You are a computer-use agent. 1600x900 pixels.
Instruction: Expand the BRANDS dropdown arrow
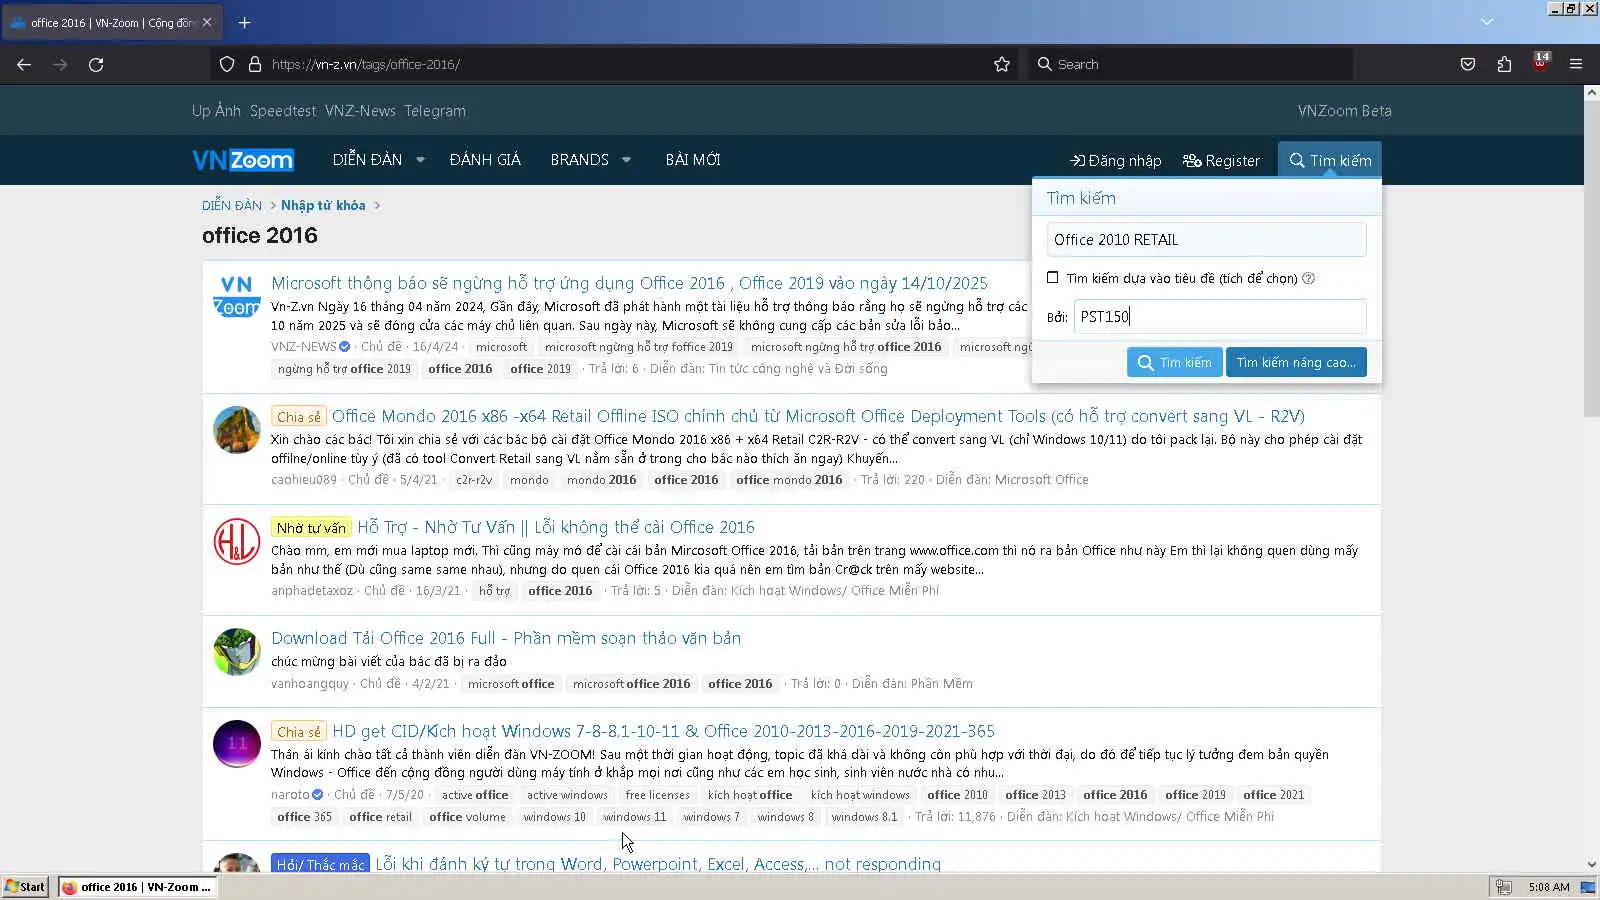click(627, 160)
